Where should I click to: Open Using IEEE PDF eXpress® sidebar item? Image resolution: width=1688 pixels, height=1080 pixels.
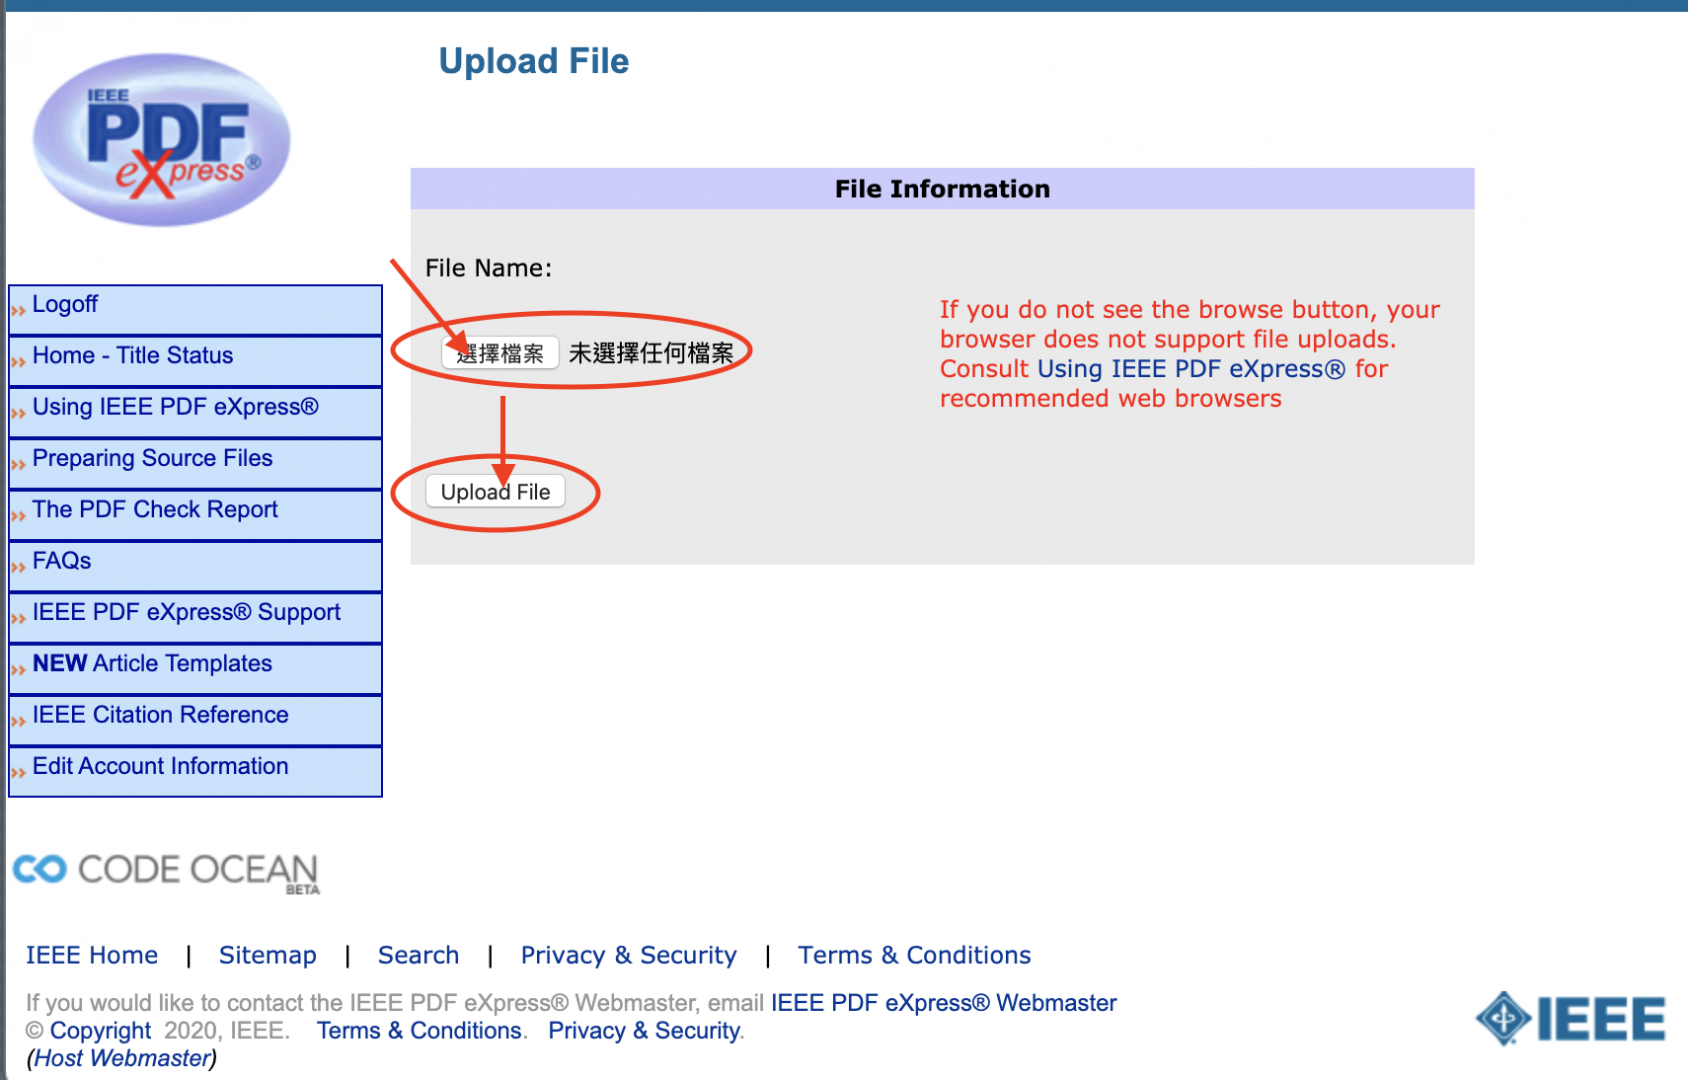(195, 413)
